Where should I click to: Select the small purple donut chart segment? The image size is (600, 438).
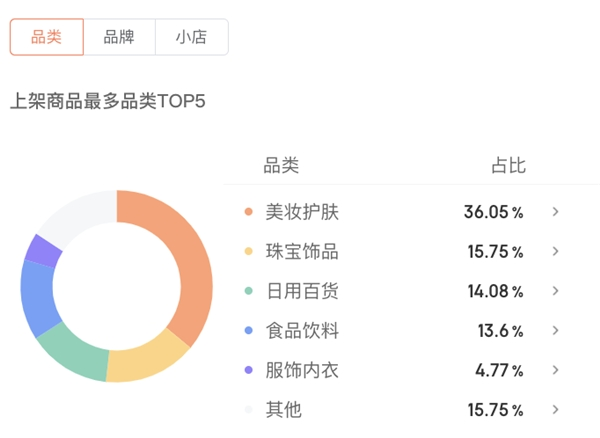pos(43,249)
